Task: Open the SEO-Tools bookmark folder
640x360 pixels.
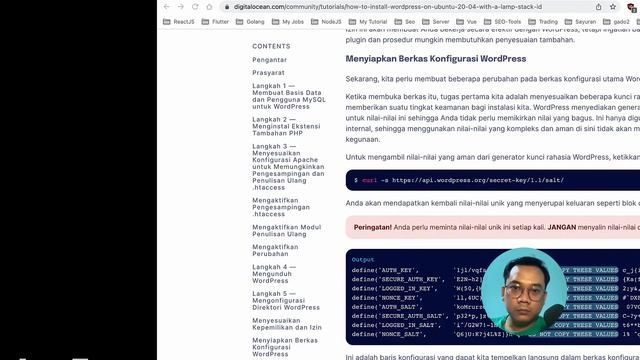Action: (x=502, y=22)
